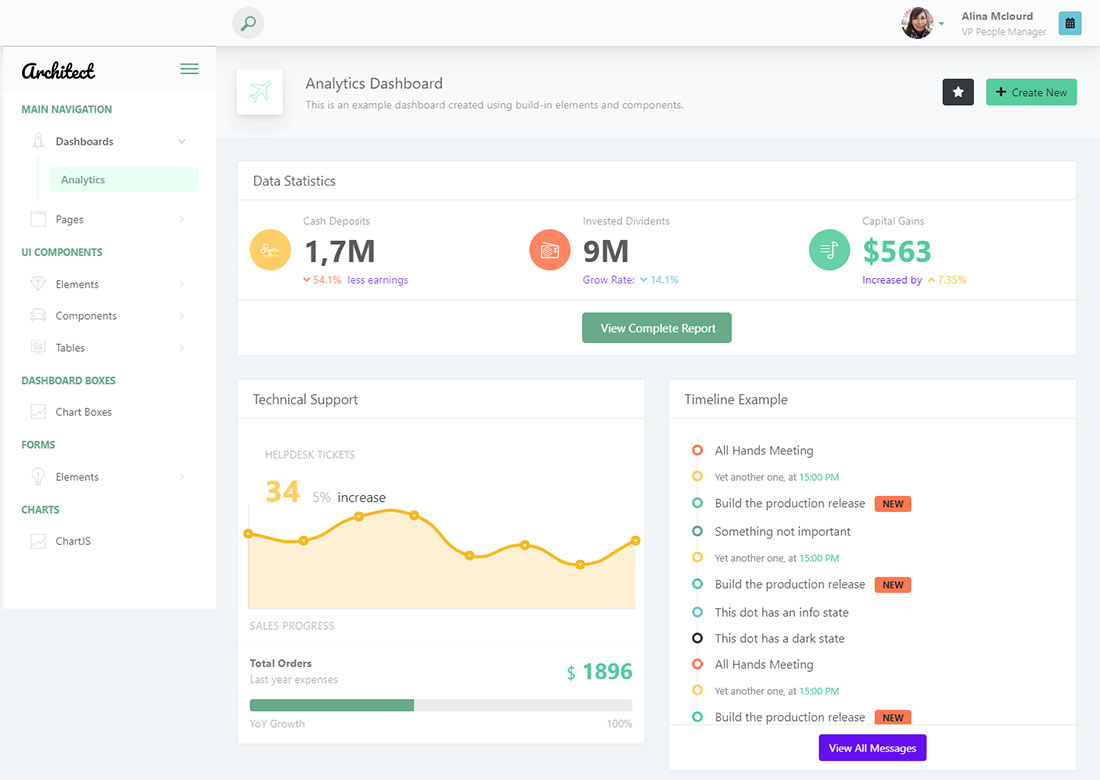Click the green Capital Gains icon

pyautogui.click(x=829, y=250)
